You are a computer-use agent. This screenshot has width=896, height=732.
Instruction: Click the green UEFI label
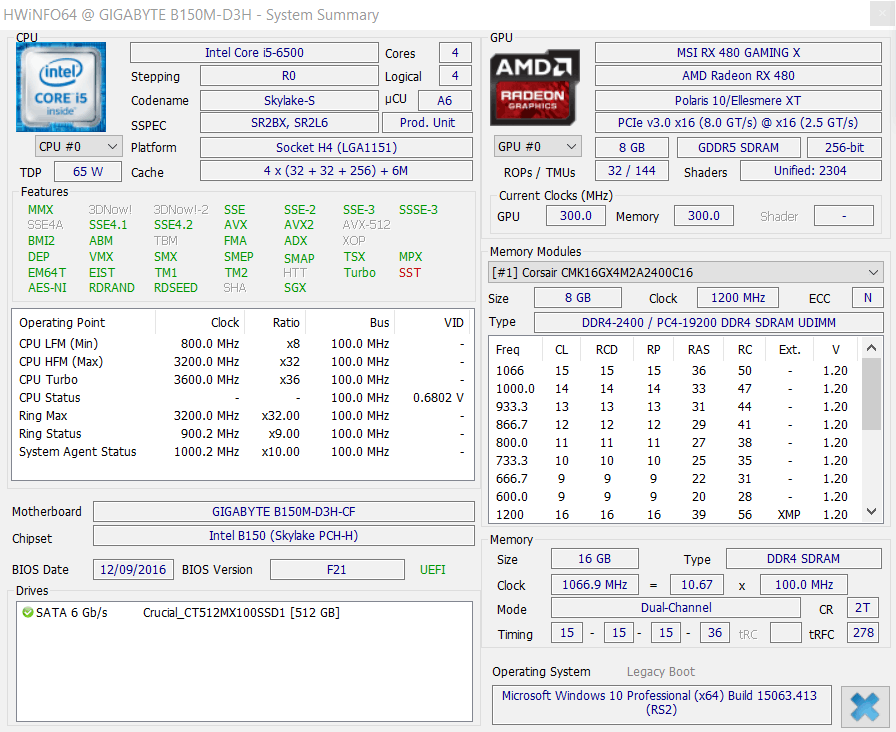[433, 570]
